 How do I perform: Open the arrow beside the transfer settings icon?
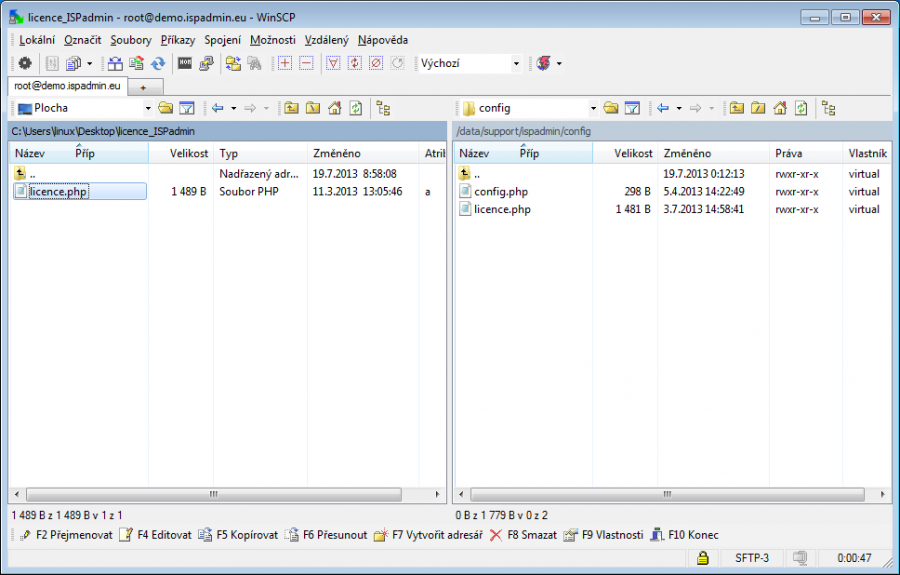coord(90,63)
